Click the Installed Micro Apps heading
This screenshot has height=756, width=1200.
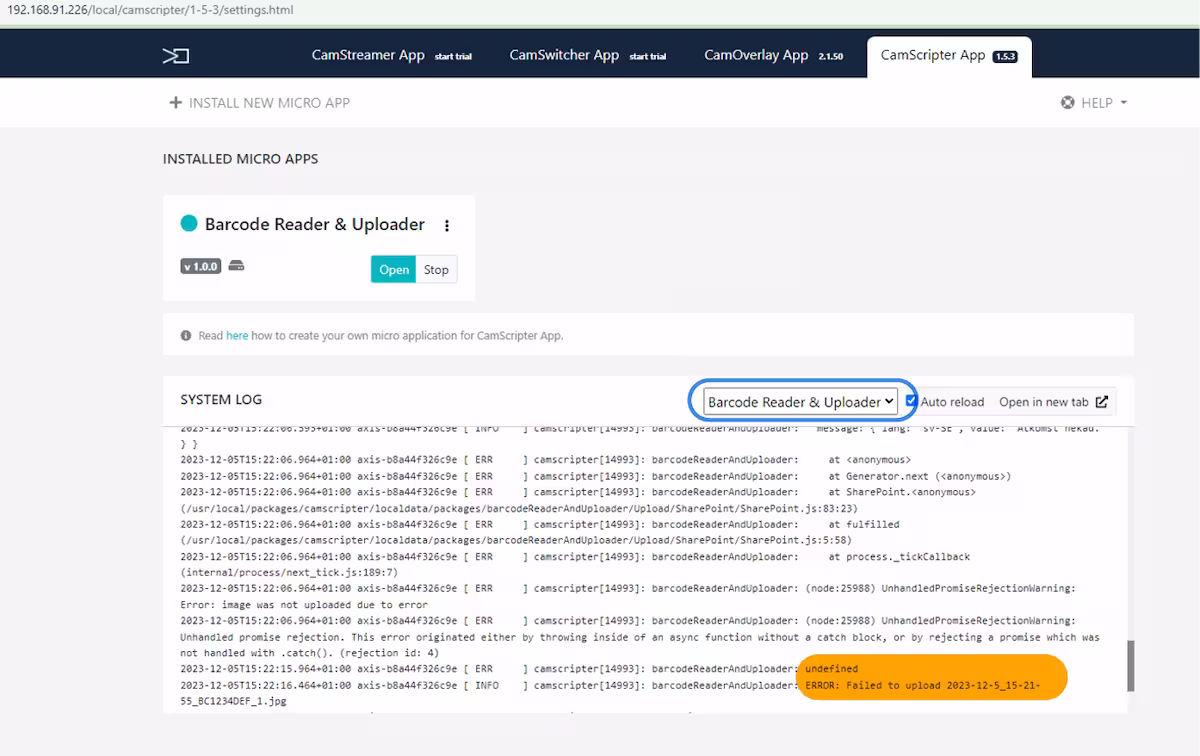point(241,159)
